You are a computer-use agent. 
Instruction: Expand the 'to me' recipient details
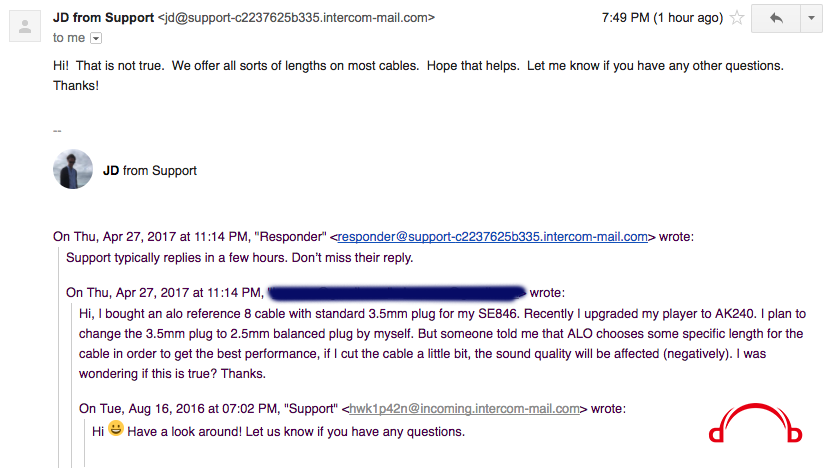tap(96, 38)
